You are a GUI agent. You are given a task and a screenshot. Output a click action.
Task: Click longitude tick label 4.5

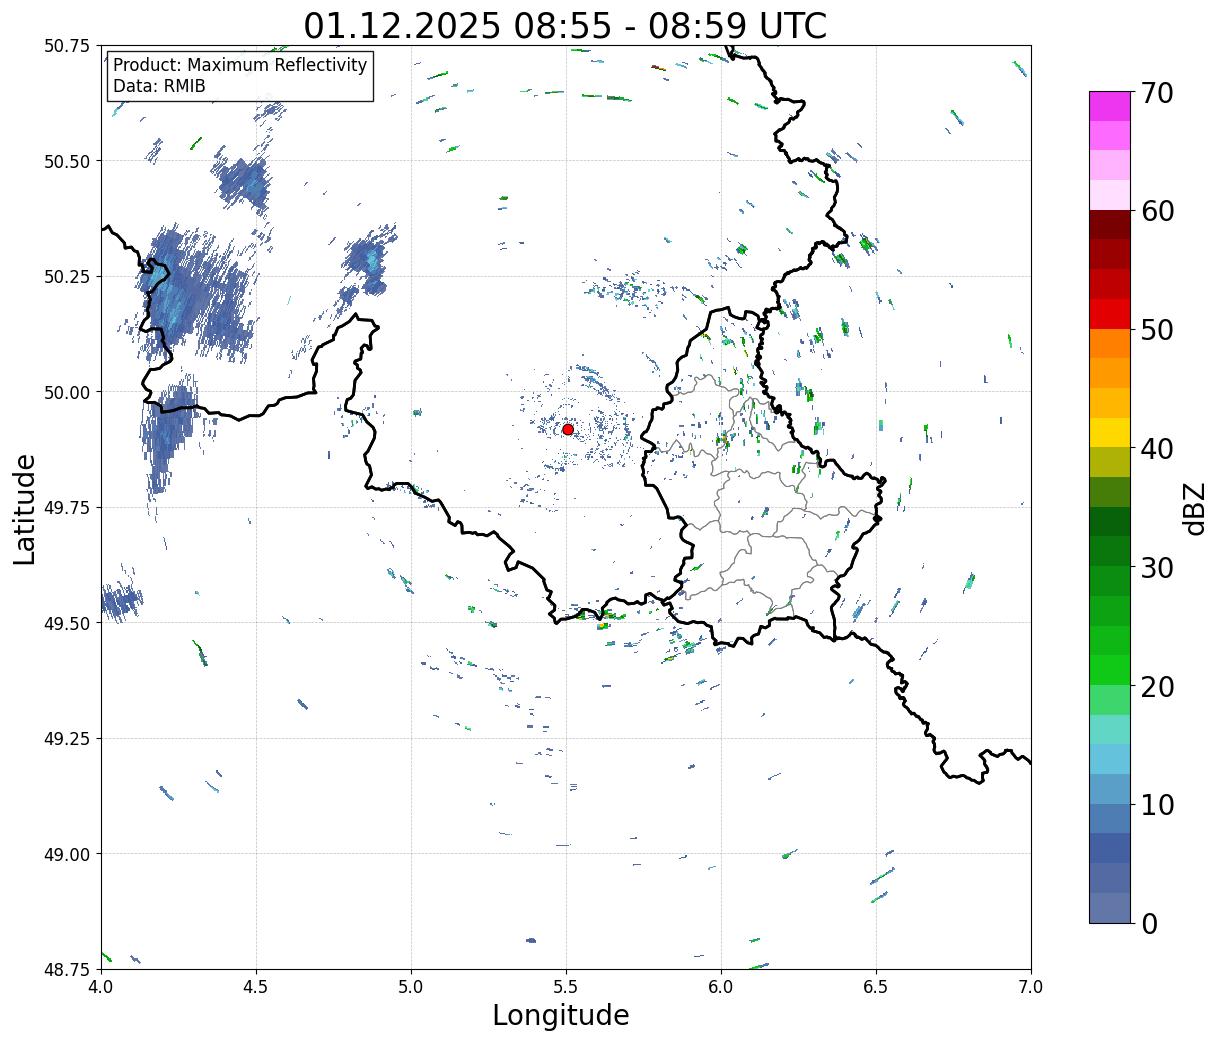(256, 987)
